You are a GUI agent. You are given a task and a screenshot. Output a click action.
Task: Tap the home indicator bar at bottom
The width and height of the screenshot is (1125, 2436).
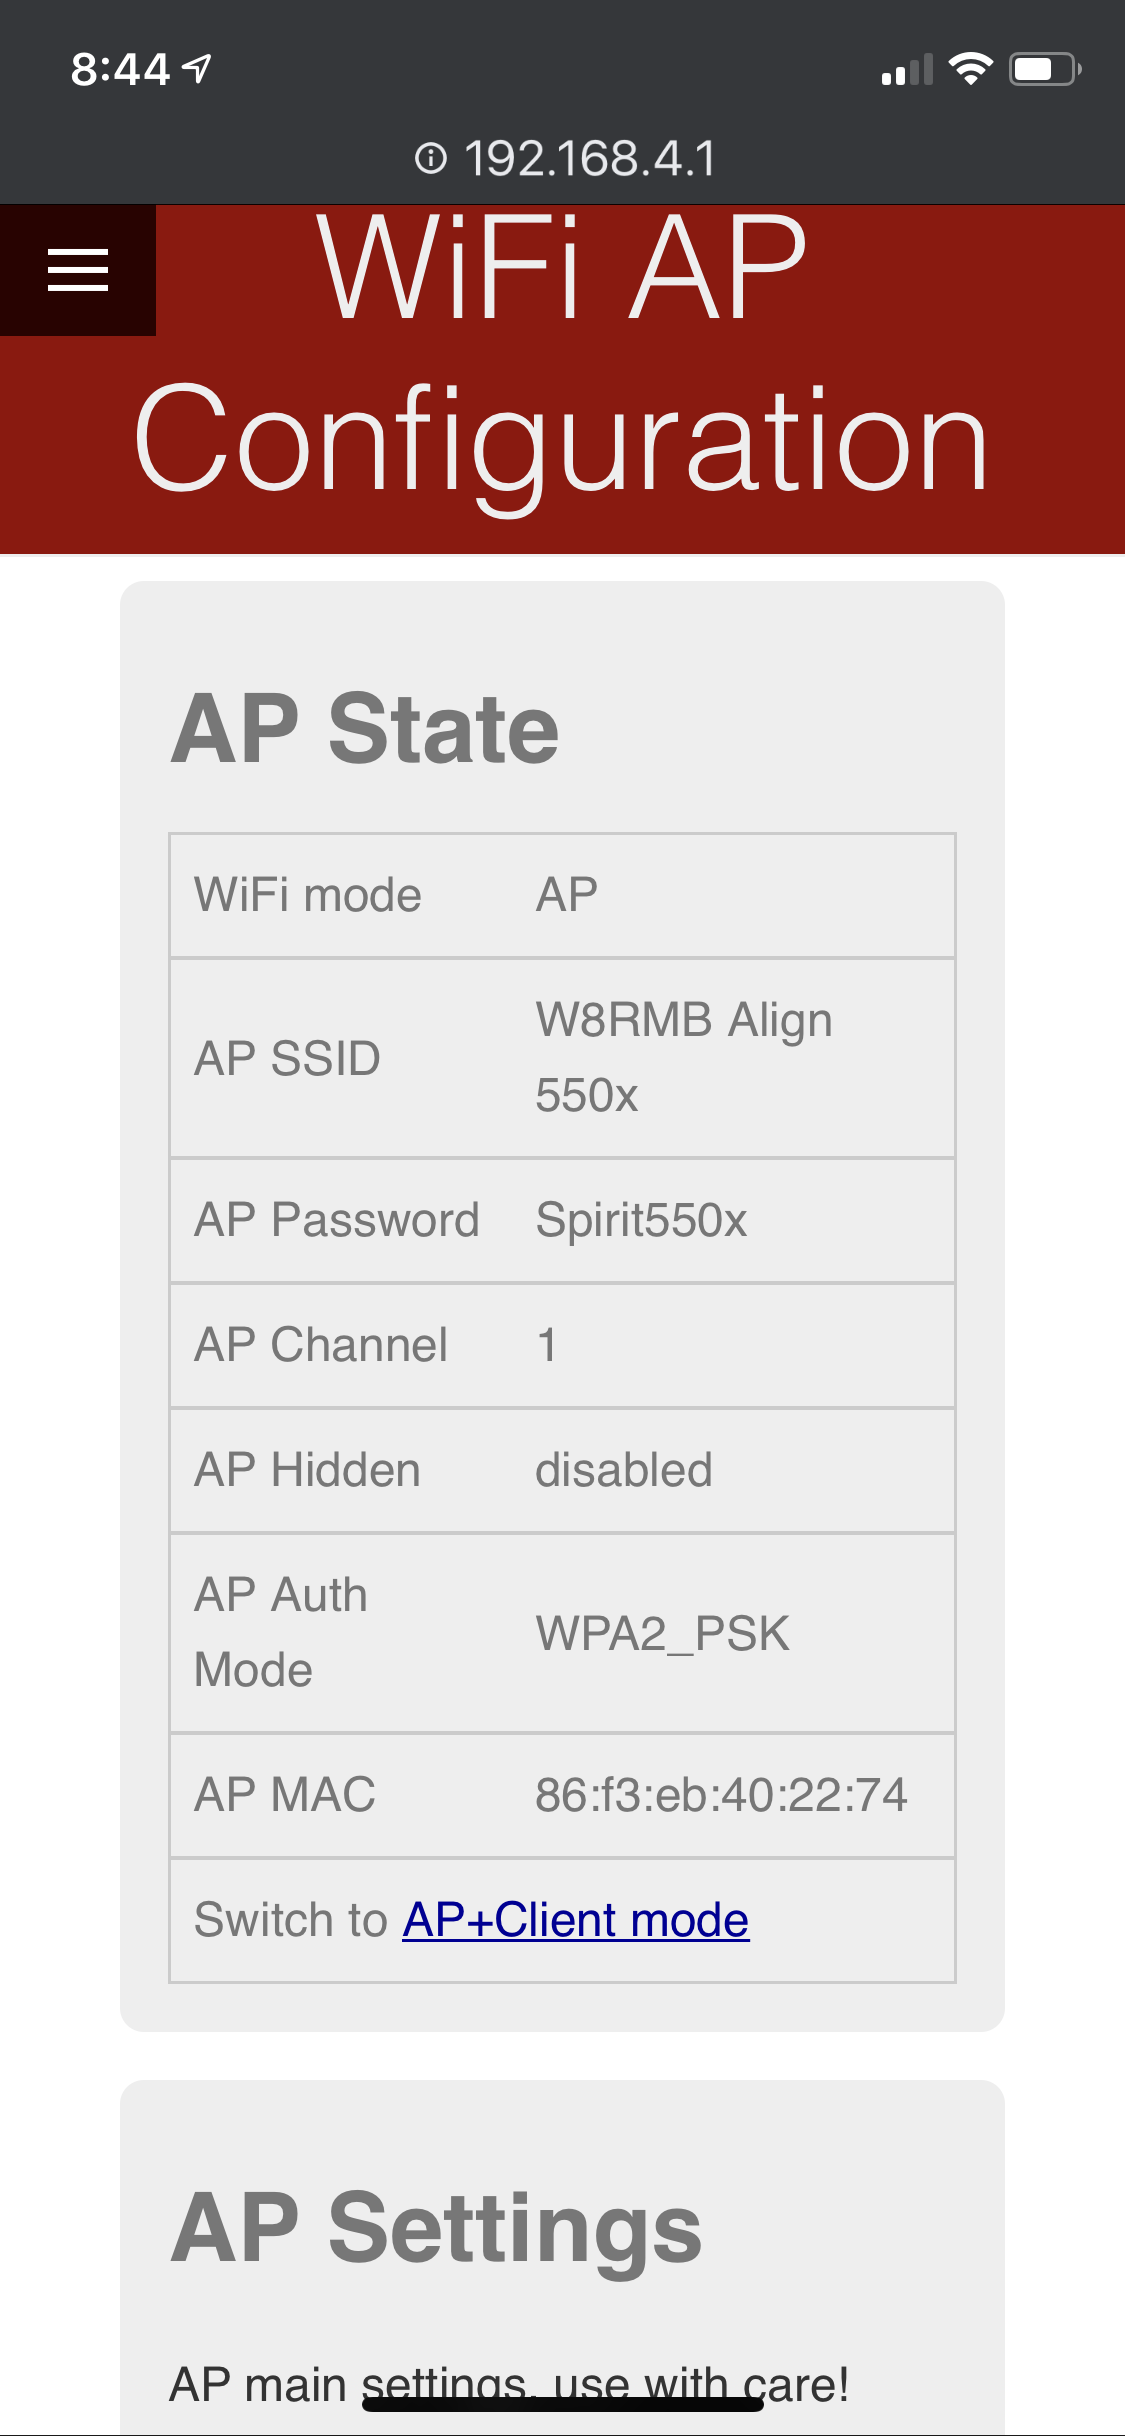click(x=562, y=2404)
